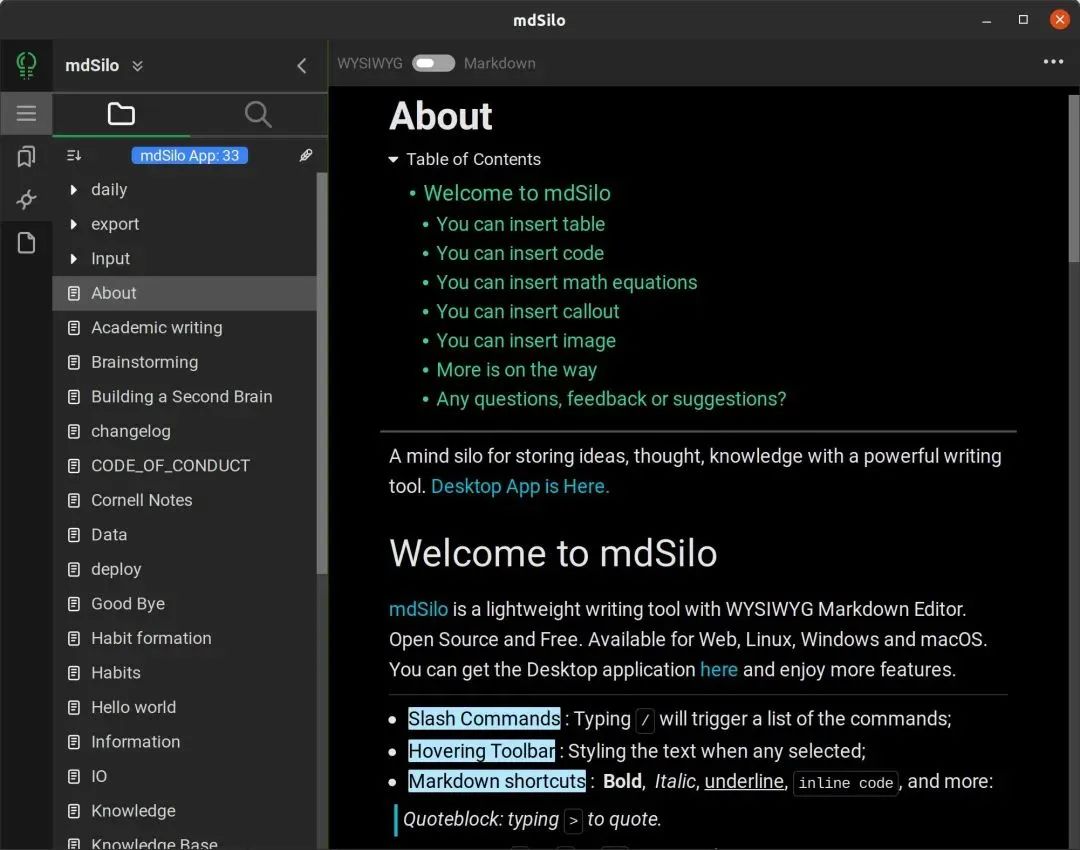Click the sort order icon
The image size is (1080, 850).
pyautogui.click(x=74, y=155)
